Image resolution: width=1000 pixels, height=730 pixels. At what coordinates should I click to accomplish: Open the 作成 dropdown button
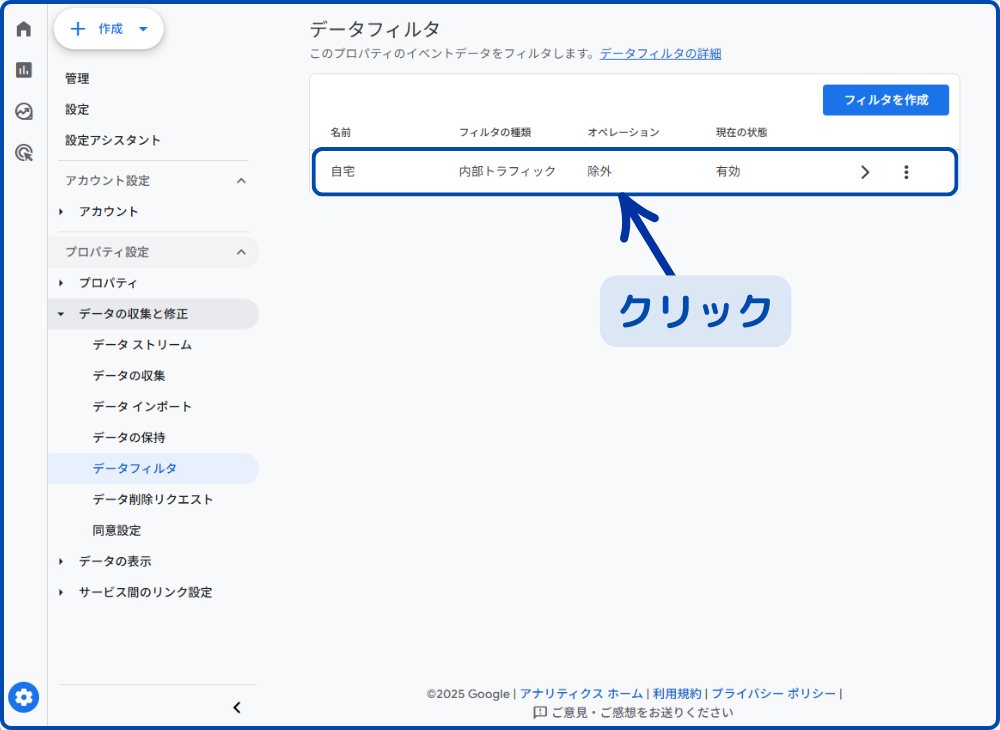point(109,29)
